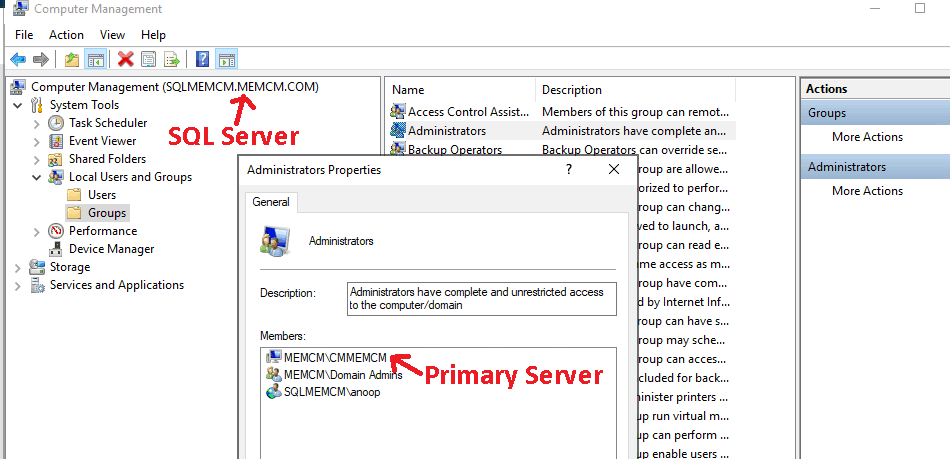Click the Services and Applications icon
The height and width of the screenshot is (459, 950).
coord(37,285)
